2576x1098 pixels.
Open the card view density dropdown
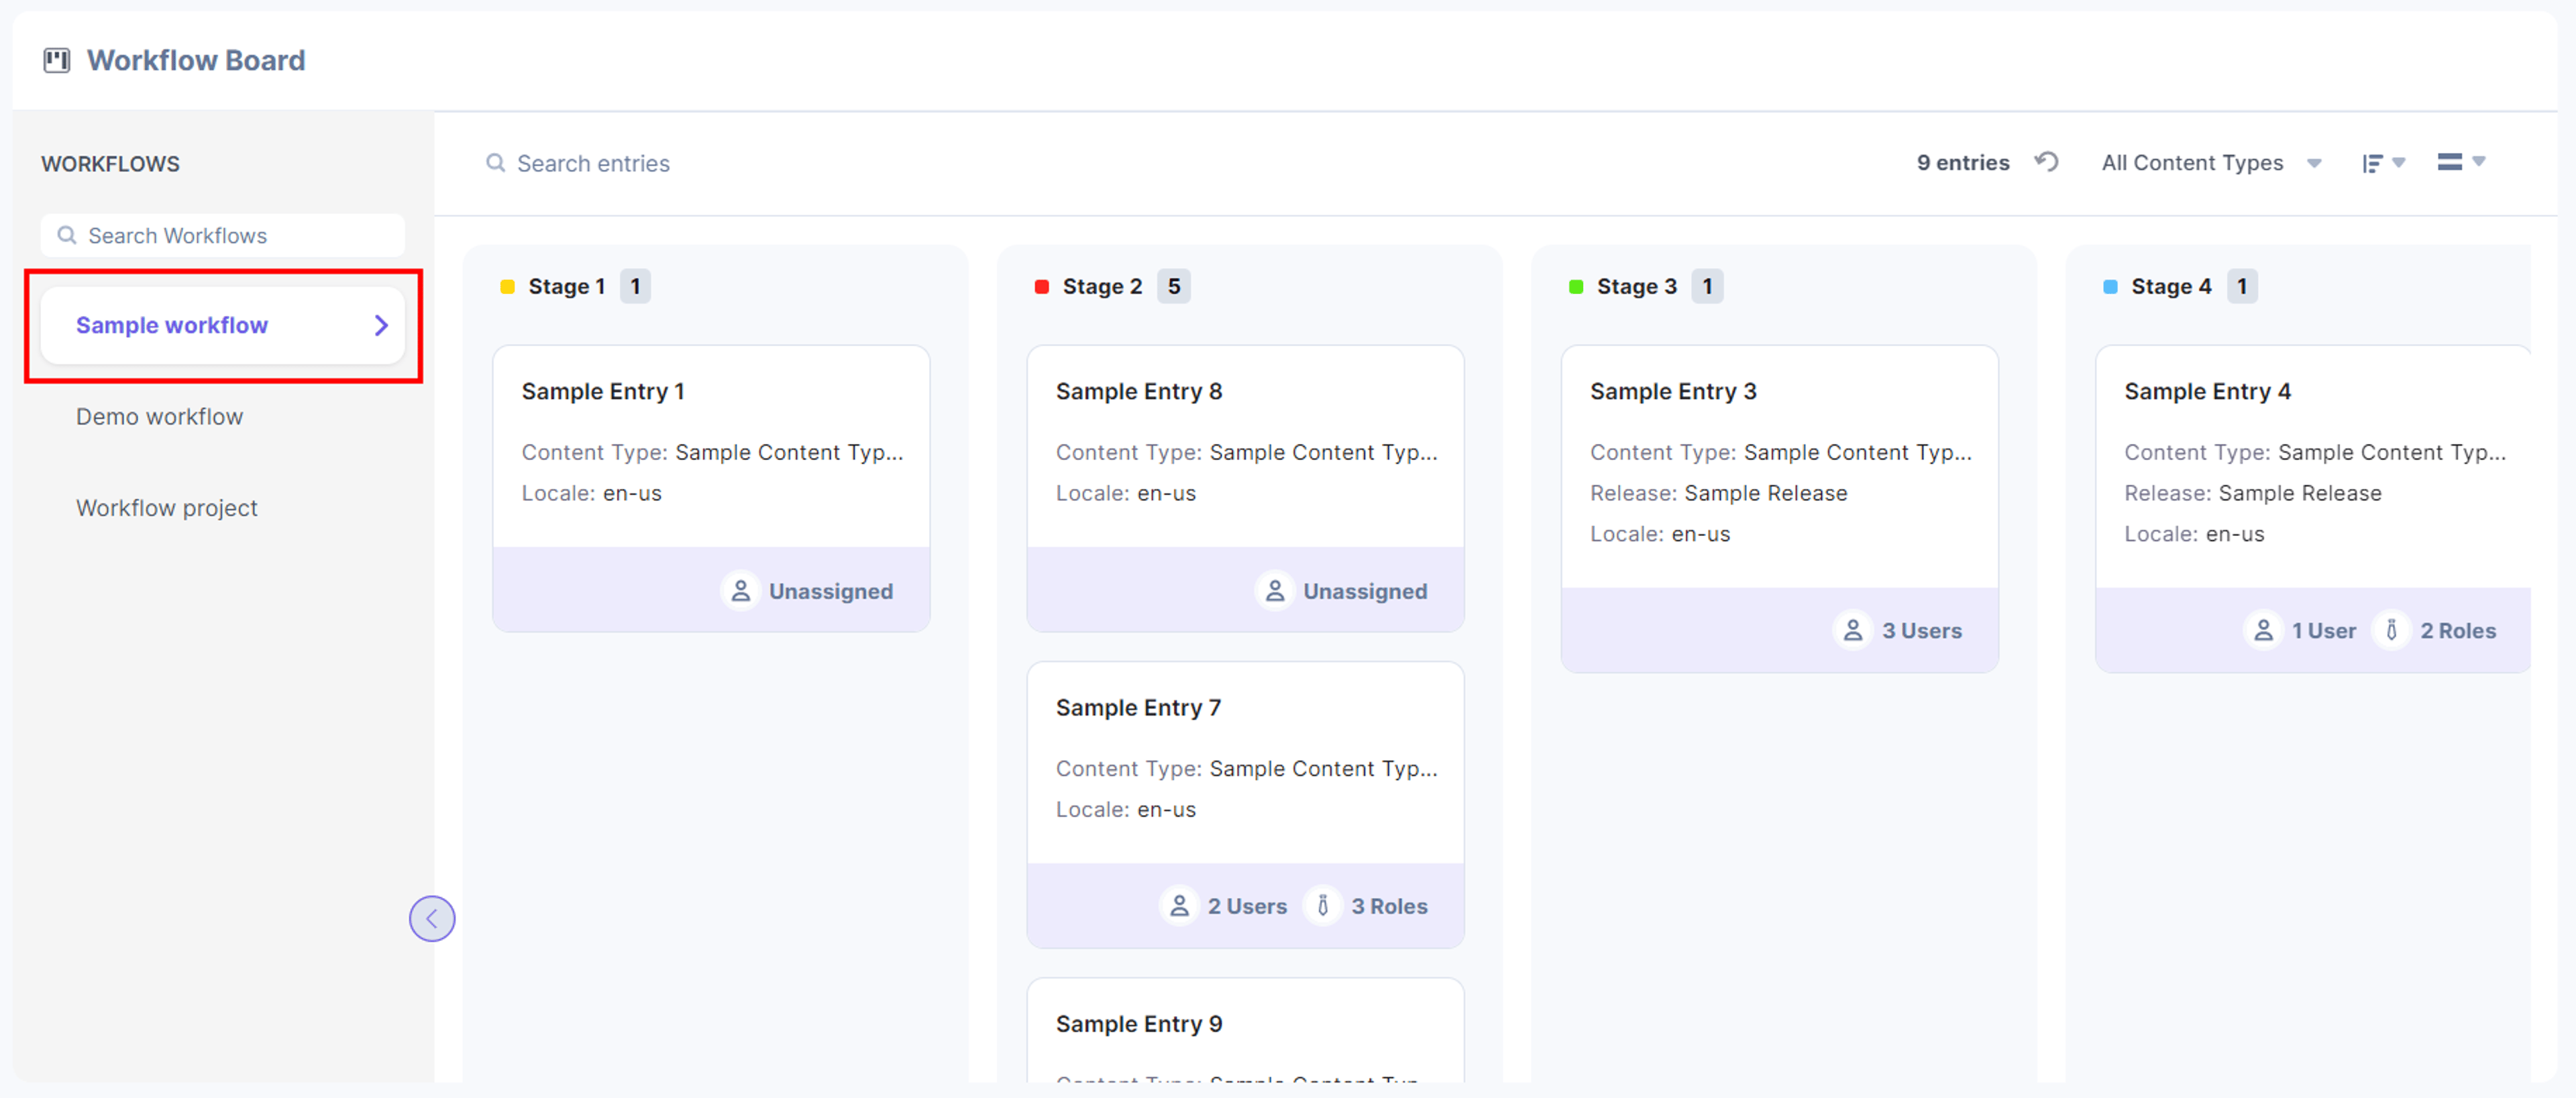pyautogui.click(x=2460, y=162)
